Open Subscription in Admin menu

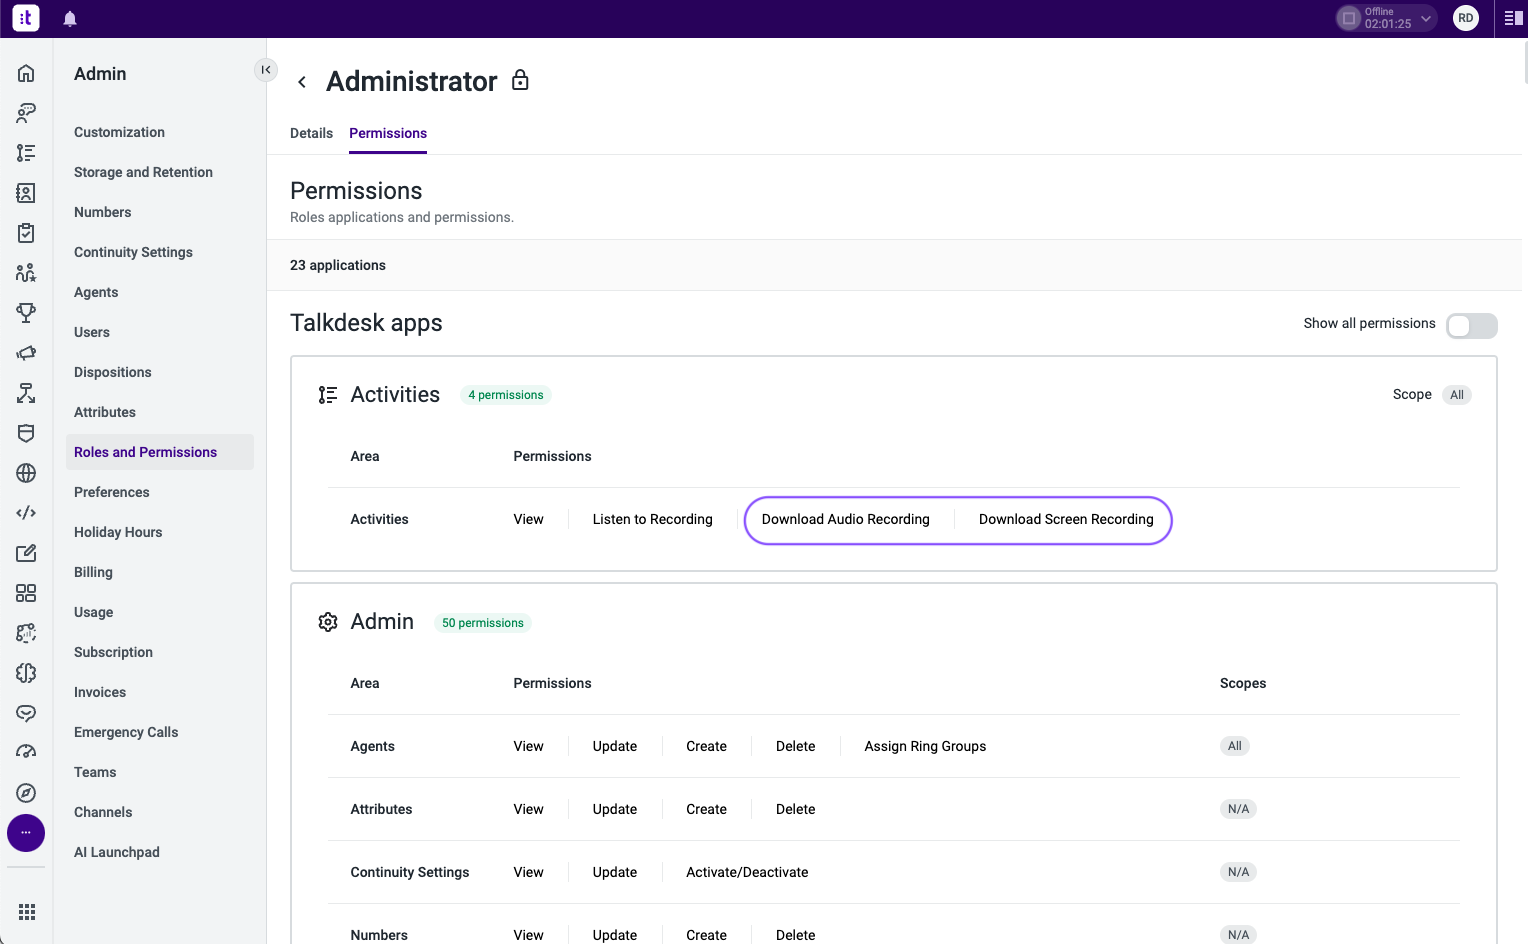click(x=113, y=652)
